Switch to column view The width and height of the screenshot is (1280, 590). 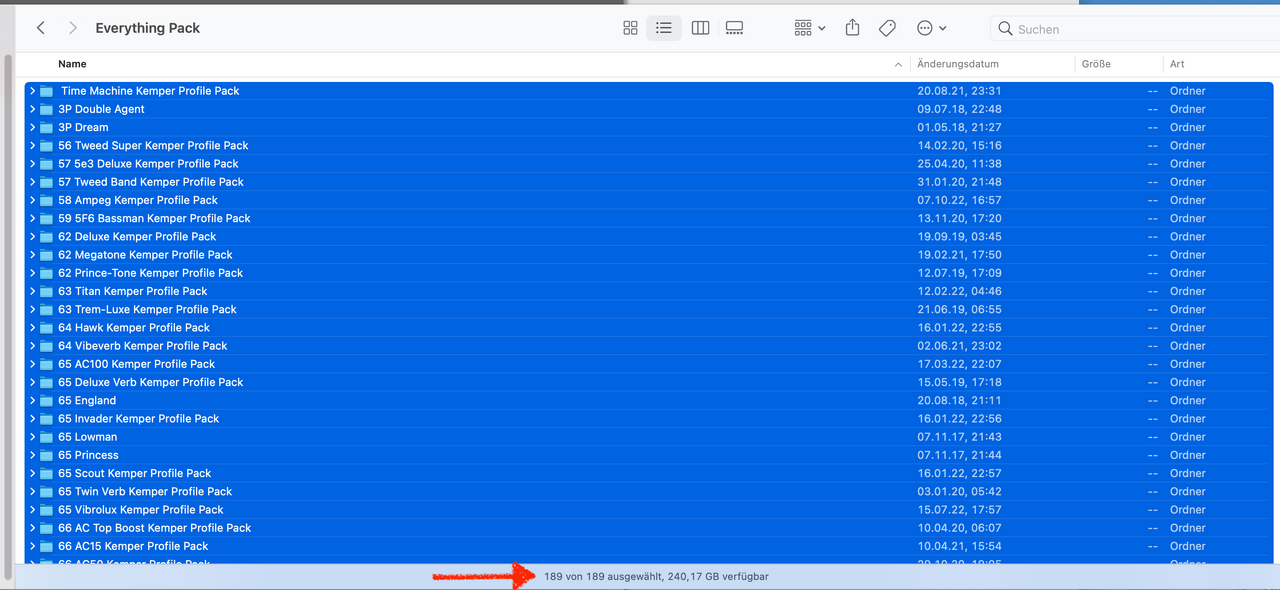point(700,28)
